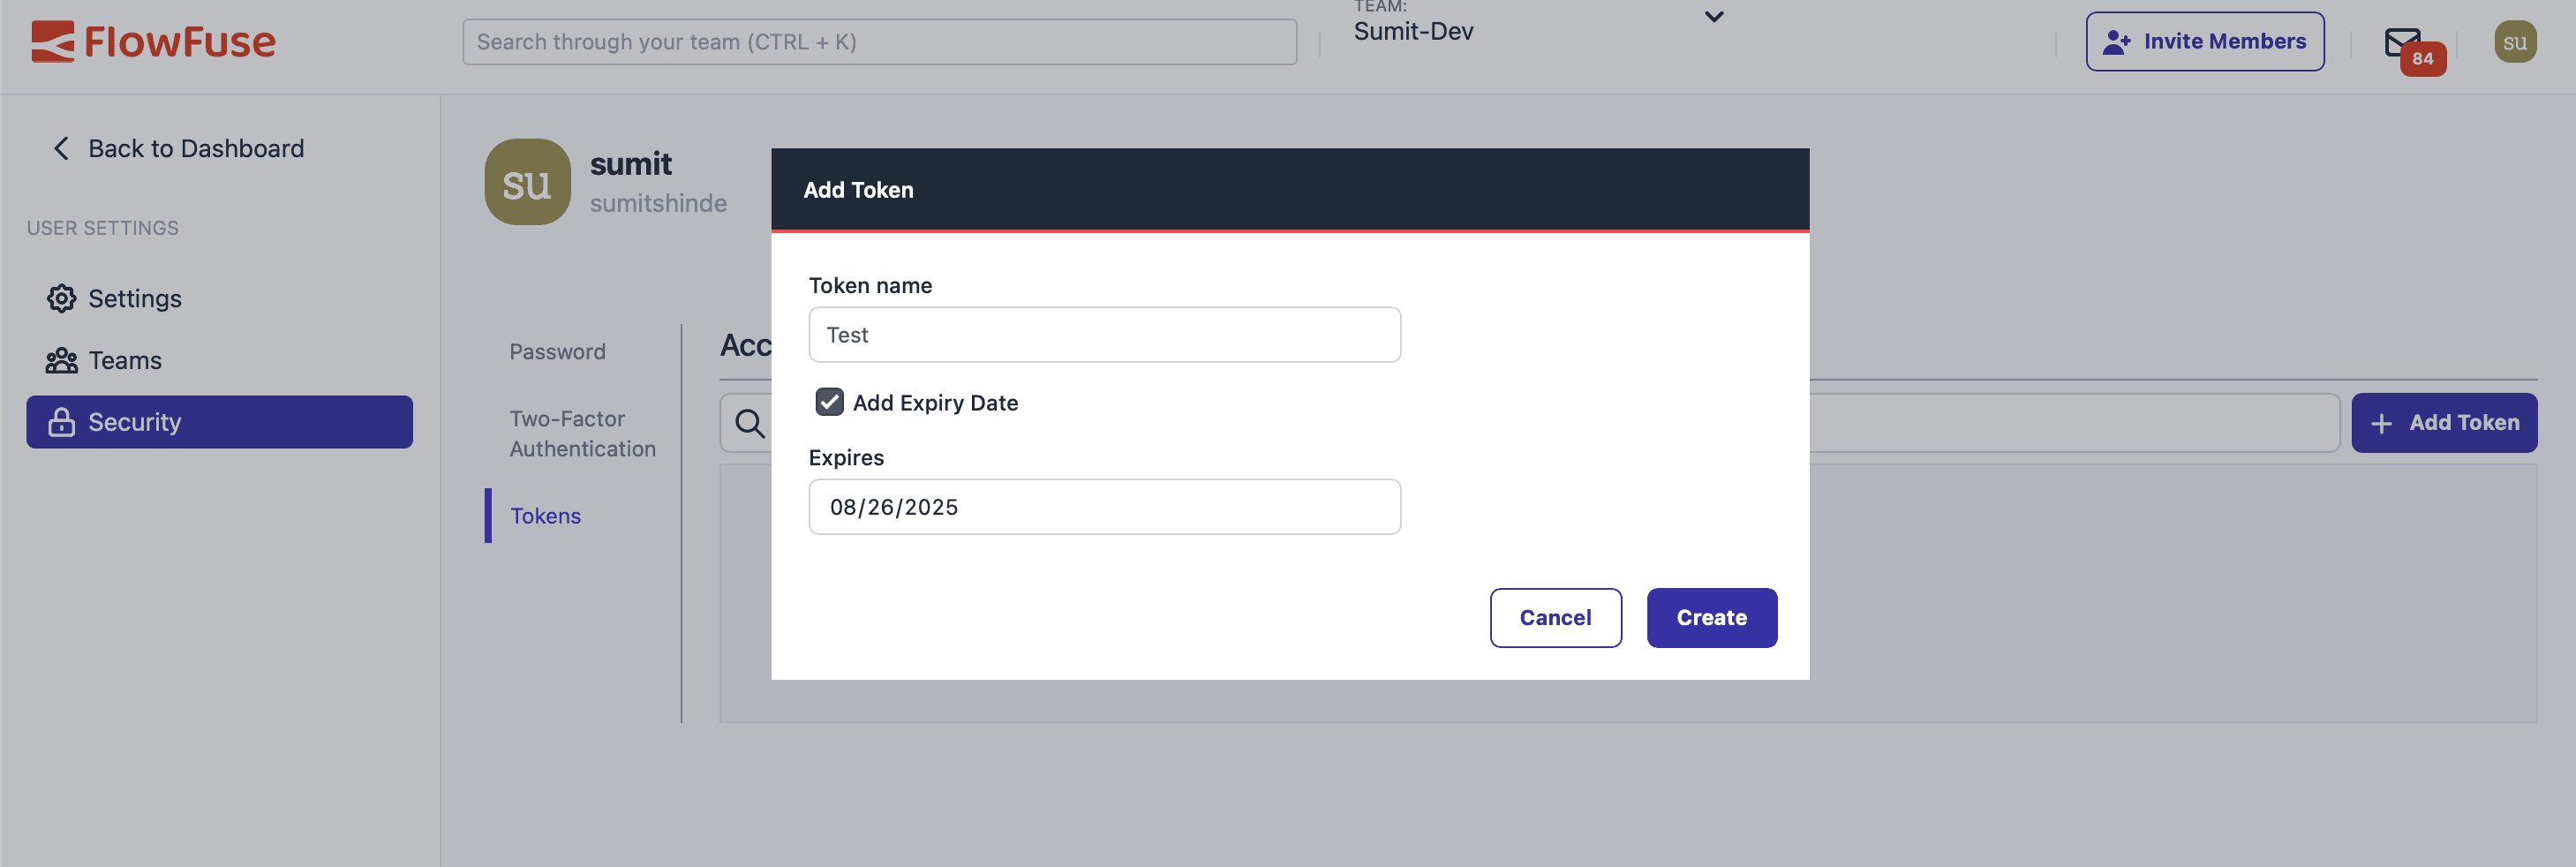Viewport: 2576px width, 867px height.
Task: Enable the Add Expiry Date checkbox
Action: (x=829, y=402)
